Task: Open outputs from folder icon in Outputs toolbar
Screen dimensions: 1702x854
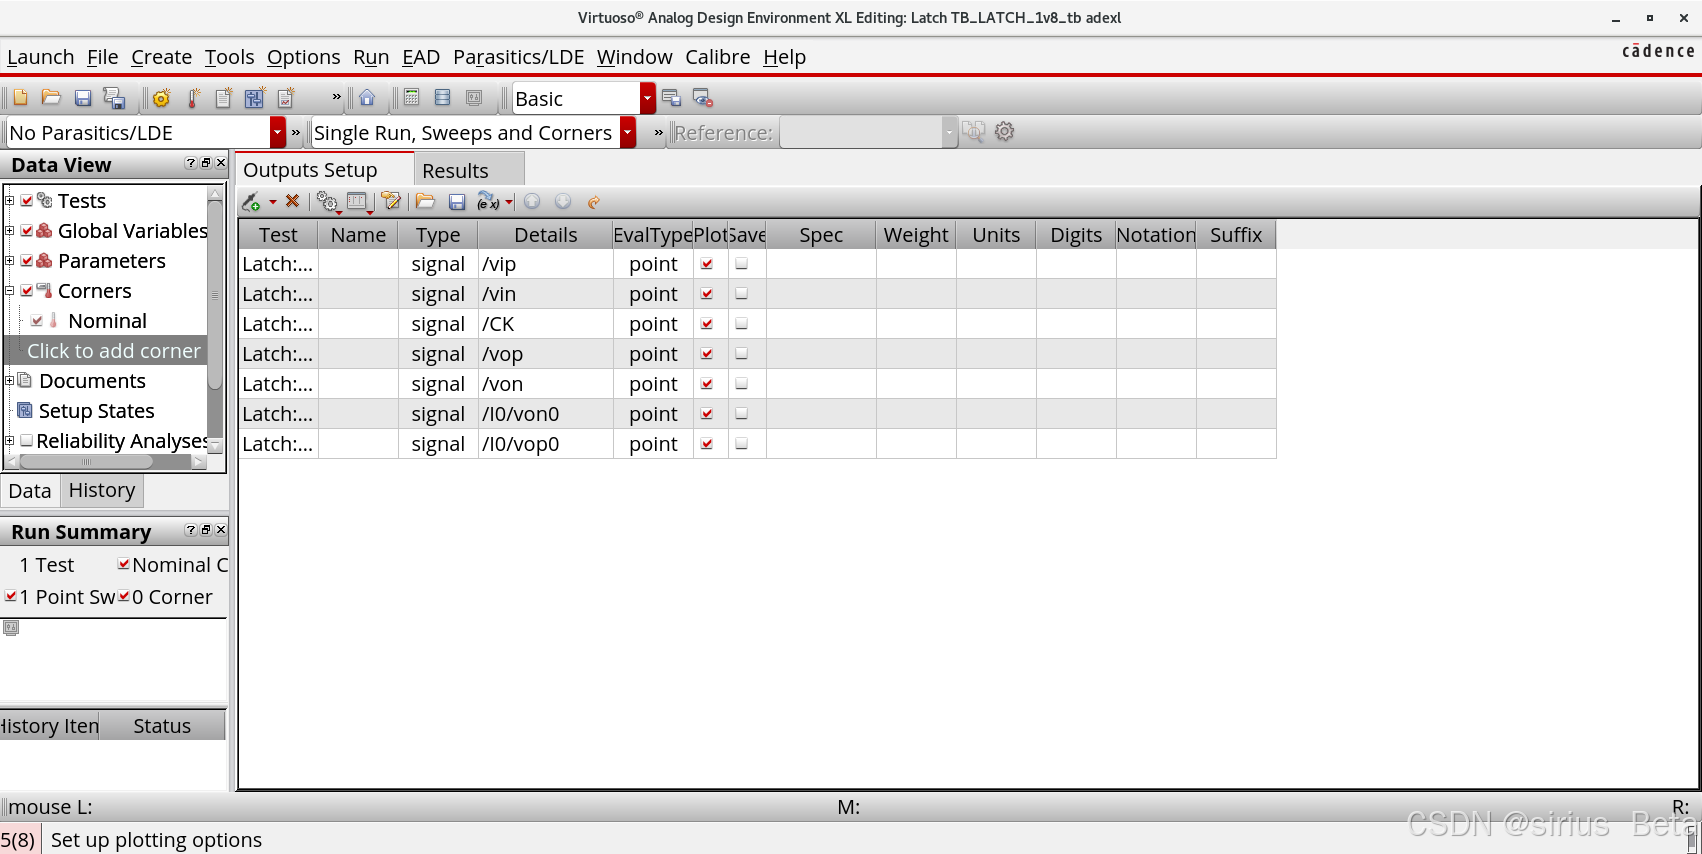Action: [425, 202]
